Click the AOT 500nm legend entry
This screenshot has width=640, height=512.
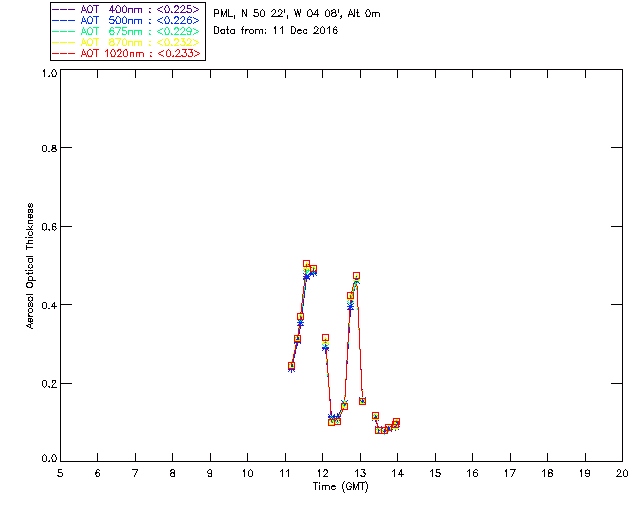click(127, 20)
